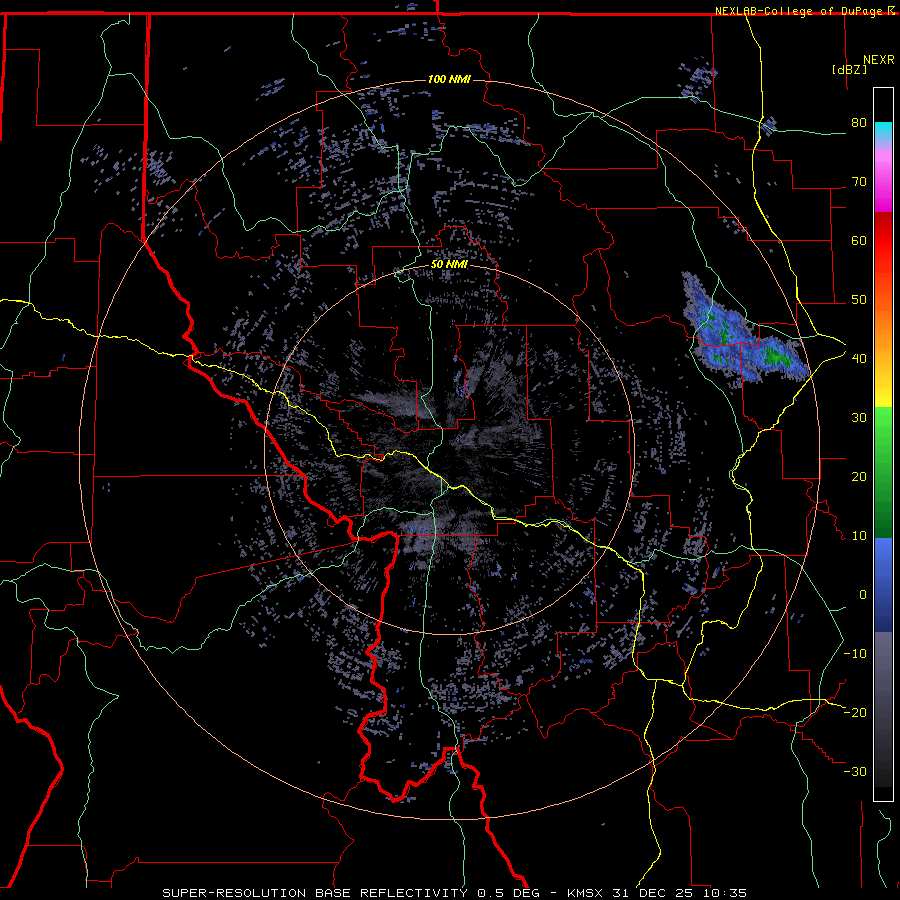Click the NEXR label above color scale
This screenshot has width=900, height=900.
click(x=879, y=60)
